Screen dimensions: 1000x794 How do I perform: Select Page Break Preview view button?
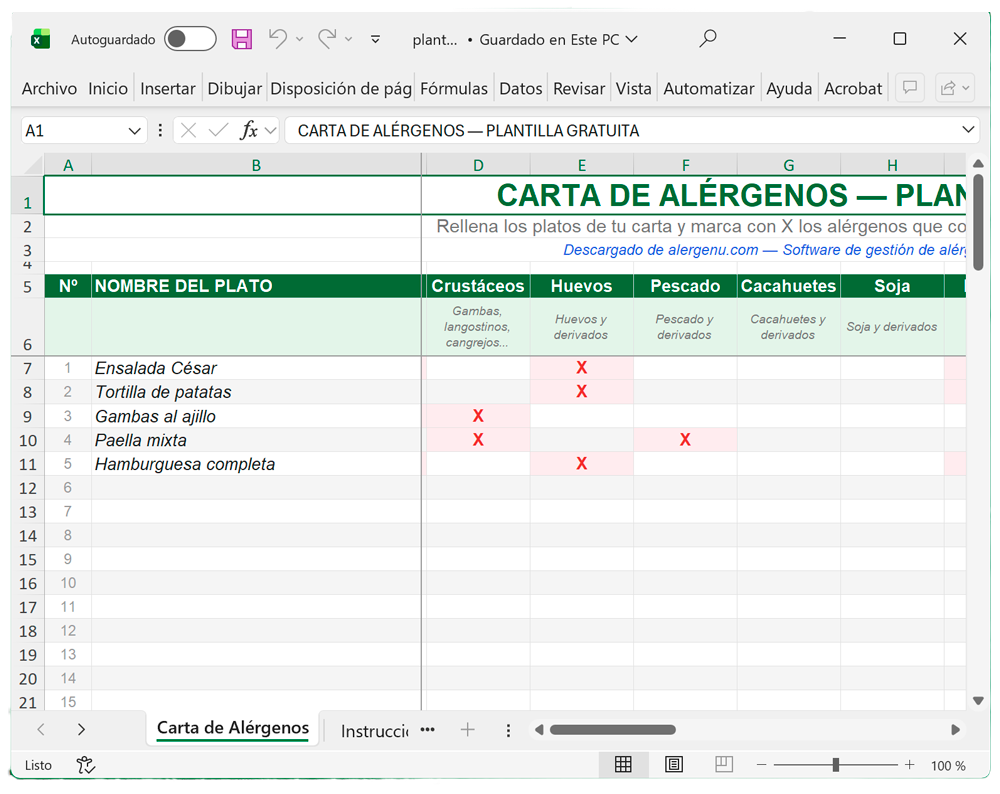(724, 765)
